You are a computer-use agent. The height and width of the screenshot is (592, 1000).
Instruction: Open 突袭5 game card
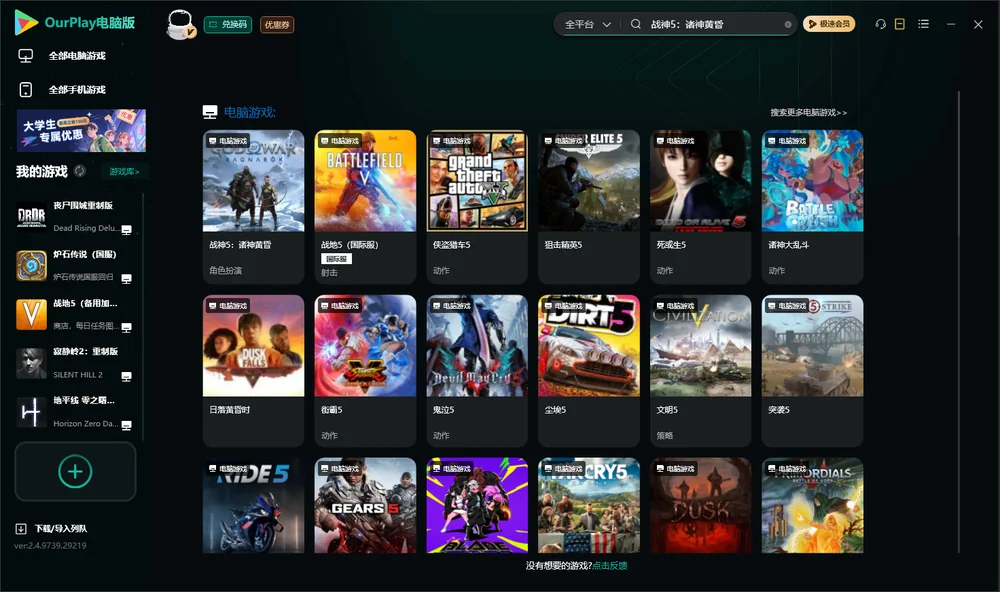point(812,371)
